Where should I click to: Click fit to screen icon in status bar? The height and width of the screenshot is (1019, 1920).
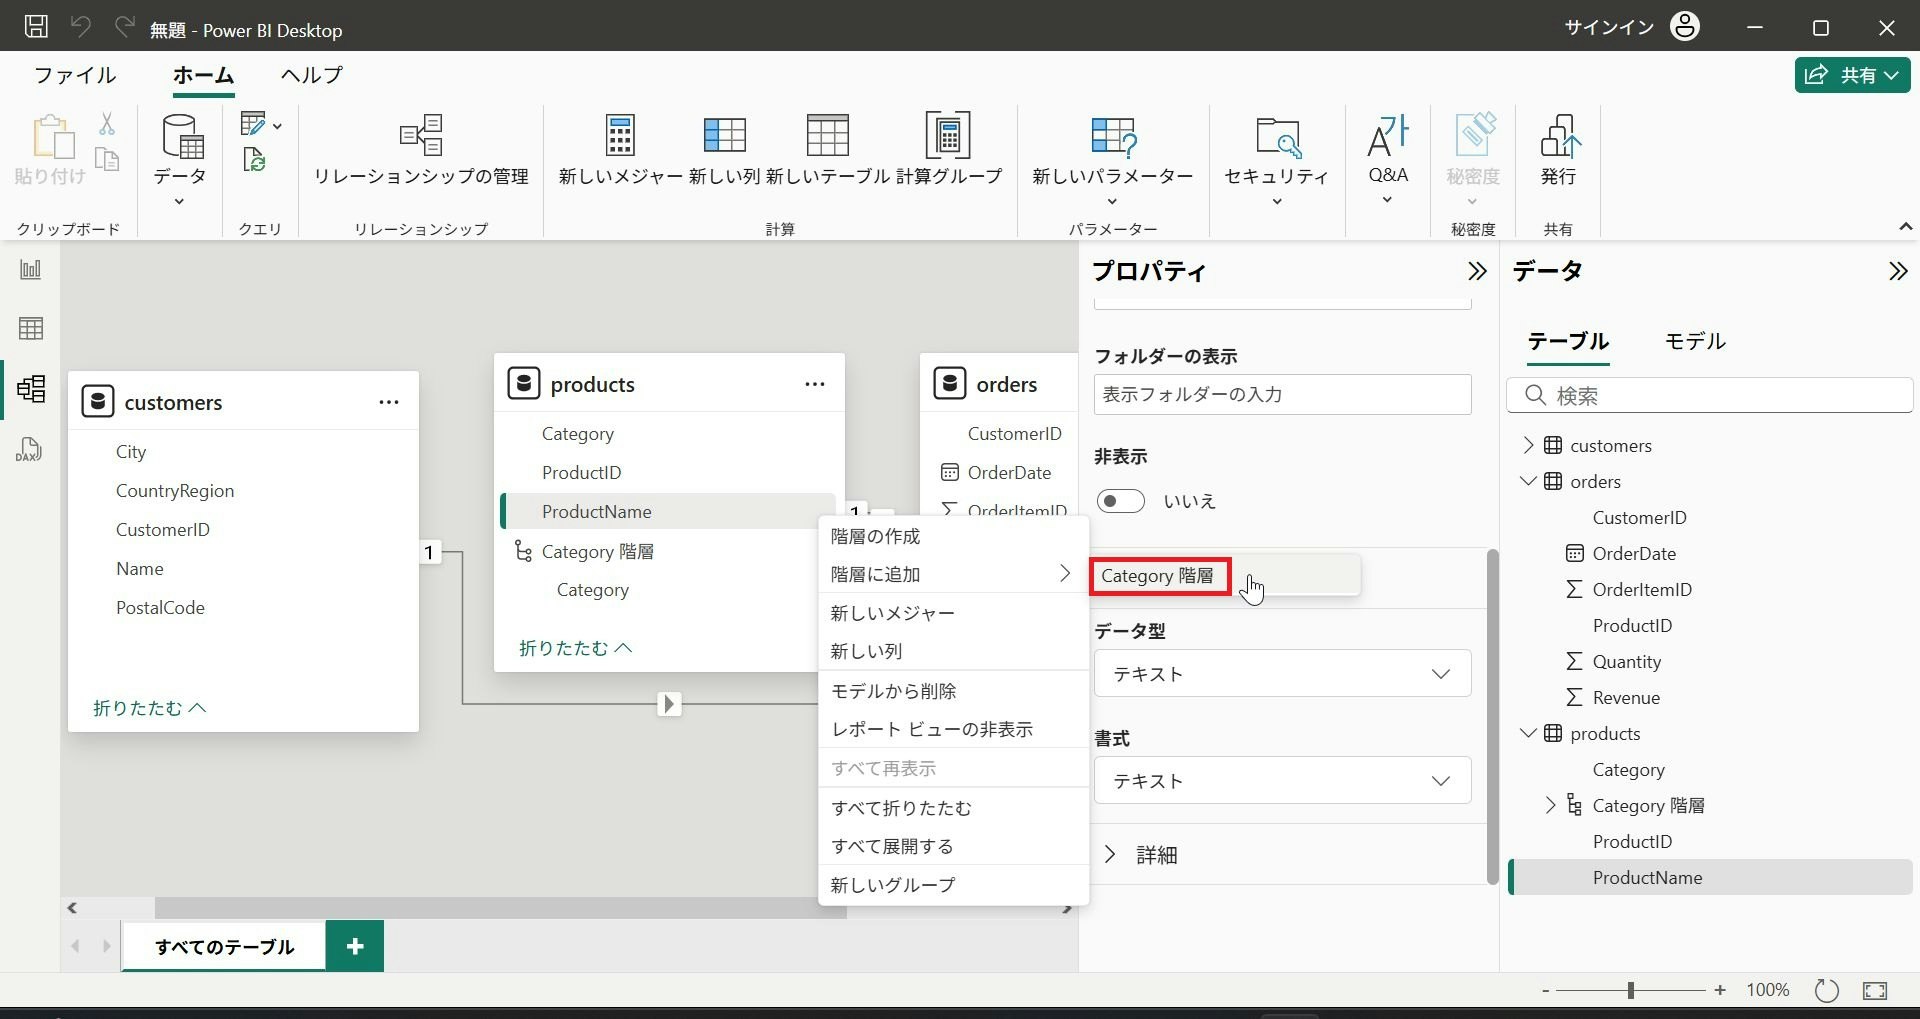click(x=1875, y=990)
